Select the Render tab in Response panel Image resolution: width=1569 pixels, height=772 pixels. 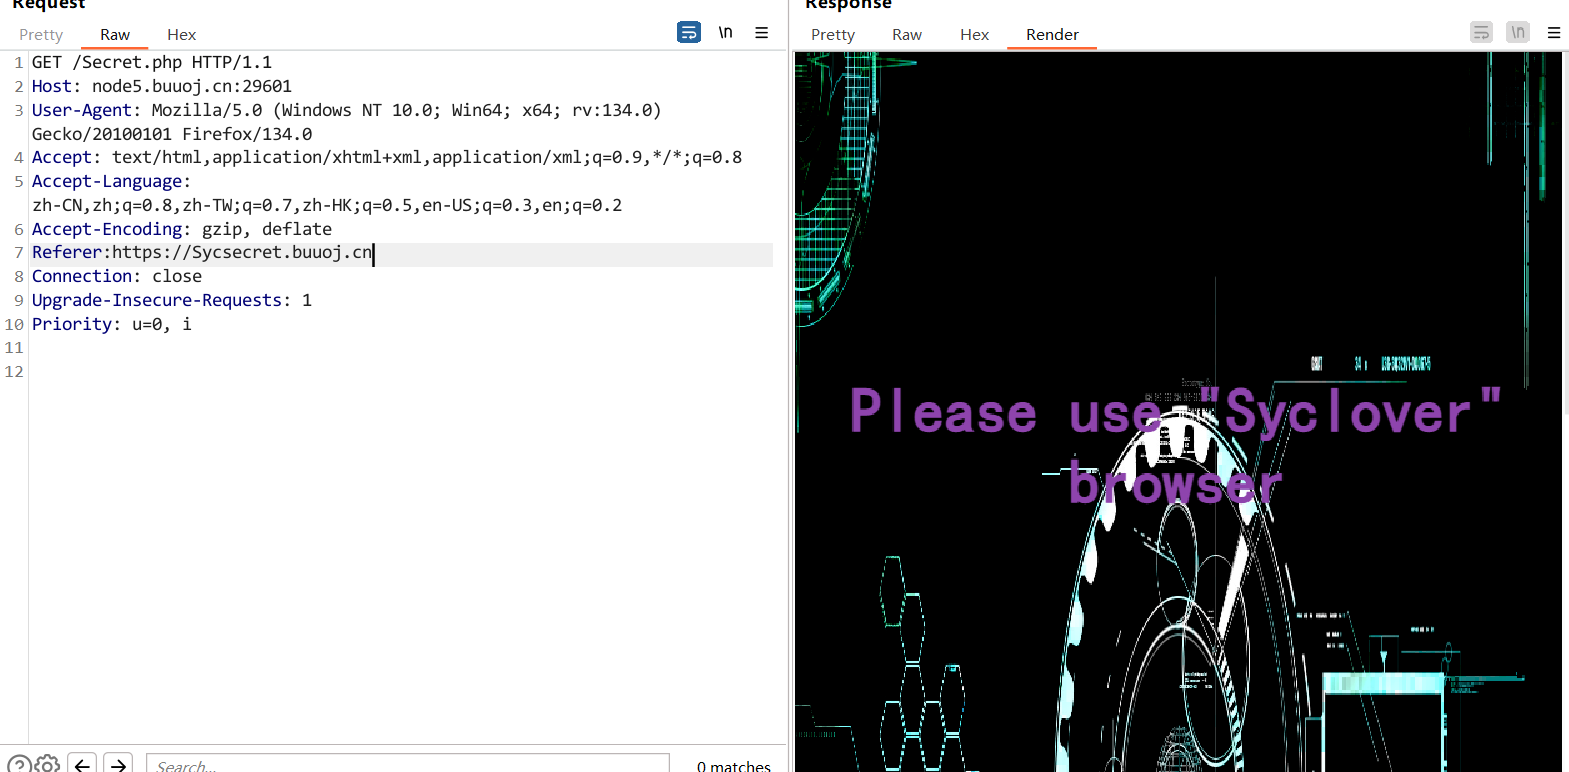(x=1052, y=35)
